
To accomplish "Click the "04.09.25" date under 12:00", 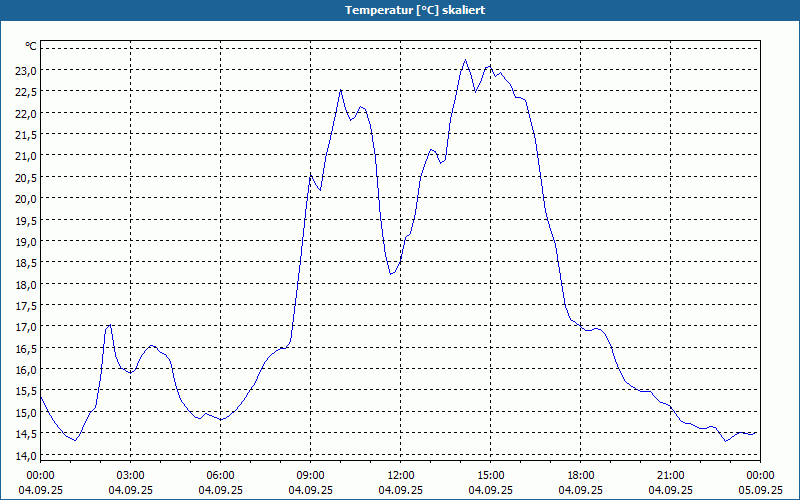I will click(401, 490).
